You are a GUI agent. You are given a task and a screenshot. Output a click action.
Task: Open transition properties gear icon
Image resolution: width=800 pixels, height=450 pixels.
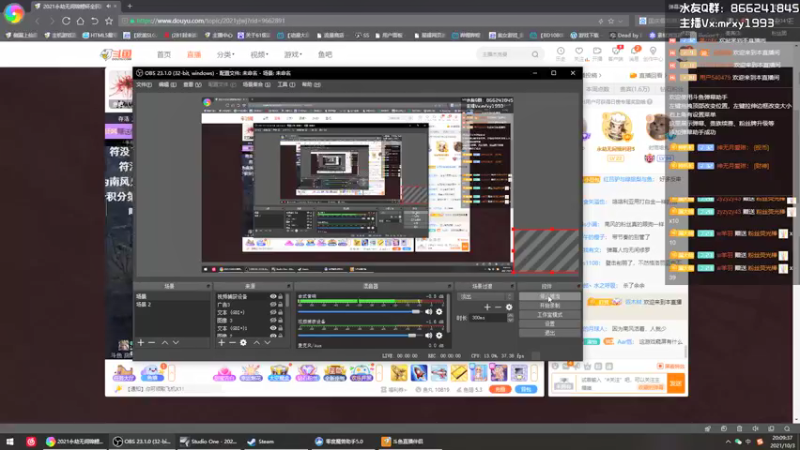[x=509, y=307]
